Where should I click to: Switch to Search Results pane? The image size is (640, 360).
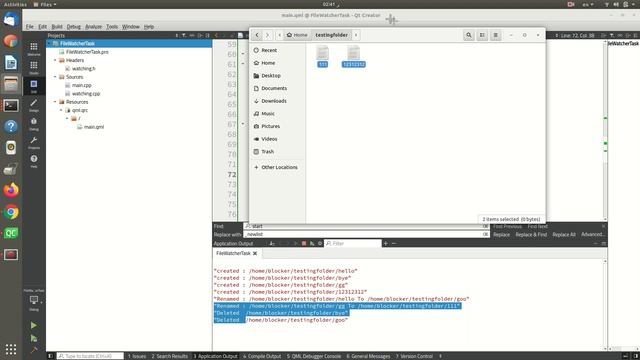click(170, 356)
